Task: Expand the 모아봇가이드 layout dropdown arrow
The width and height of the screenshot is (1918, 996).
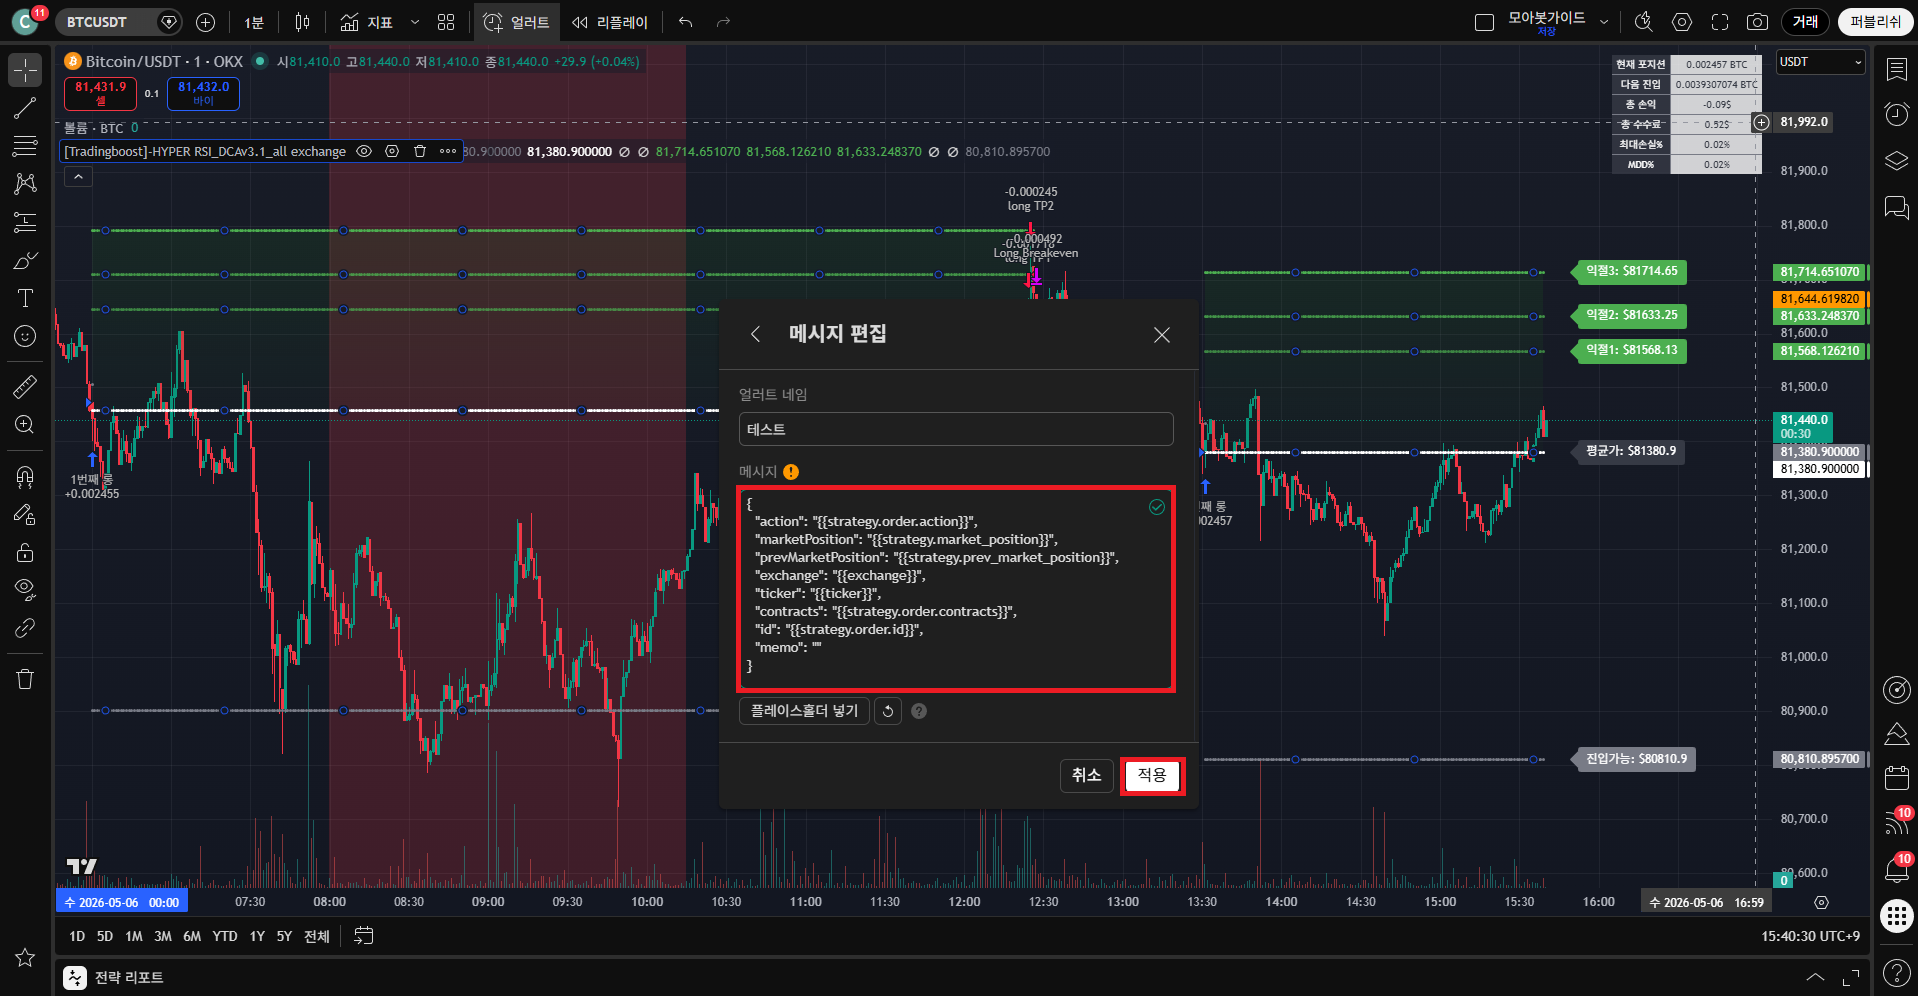Action: coord(1604,22)
